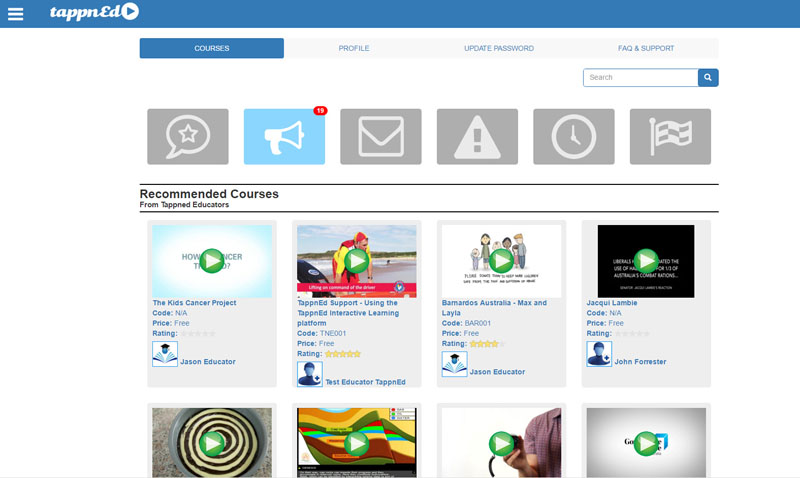Switch to the Courses tab
Viewport: 800px width, 478px height.
point(211,48)
